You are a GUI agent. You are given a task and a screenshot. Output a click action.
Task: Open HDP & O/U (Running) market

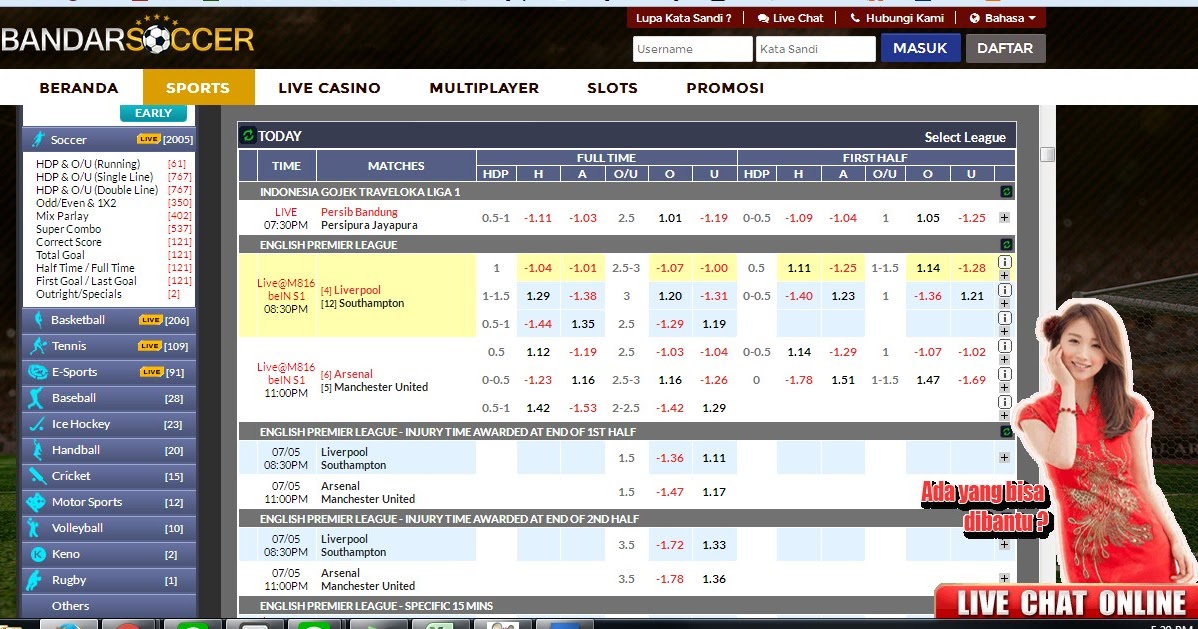[88, 164]
